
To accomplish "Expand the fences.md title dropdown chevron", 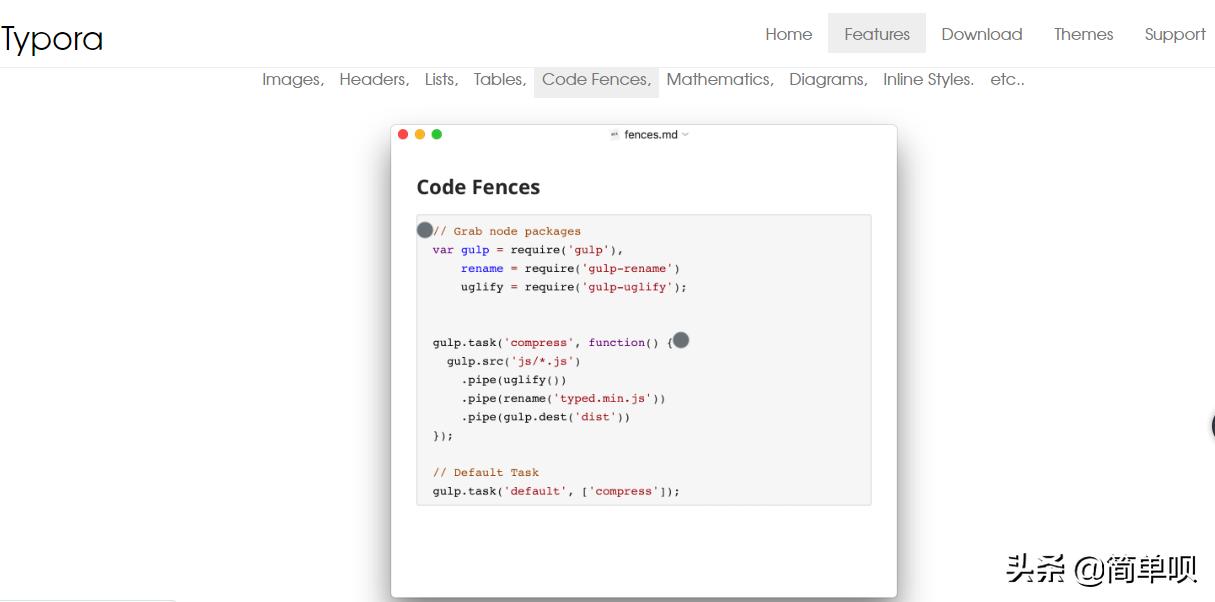I will [686, 135].
